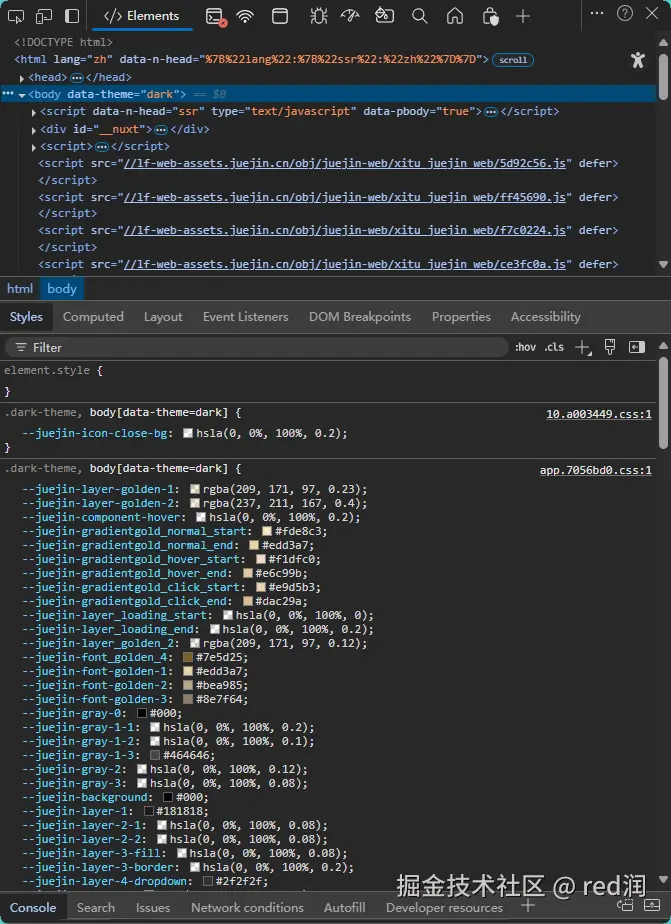Expand the div id __nuxt node
Screen dimensions: 671x924
(x=34, y=130)
